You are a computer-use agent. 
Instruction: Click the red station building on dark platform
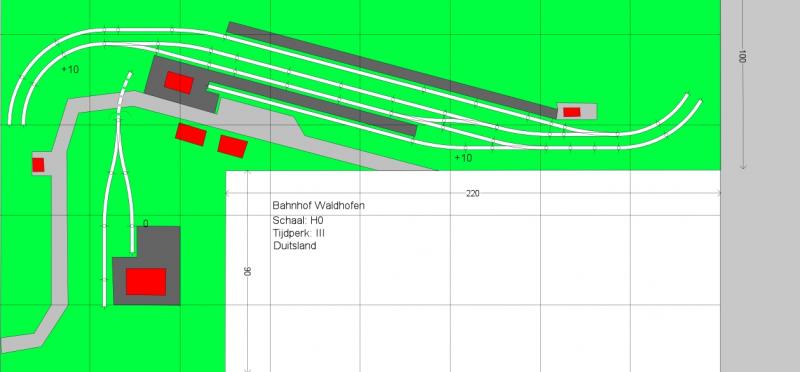[179, 83]
